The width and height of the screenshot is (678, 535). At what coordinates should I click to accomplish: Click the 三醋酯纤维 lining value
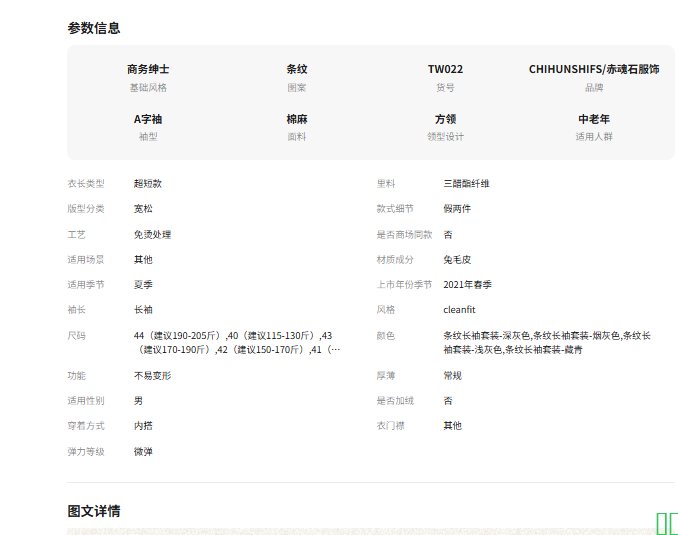[x=466, y=184]
